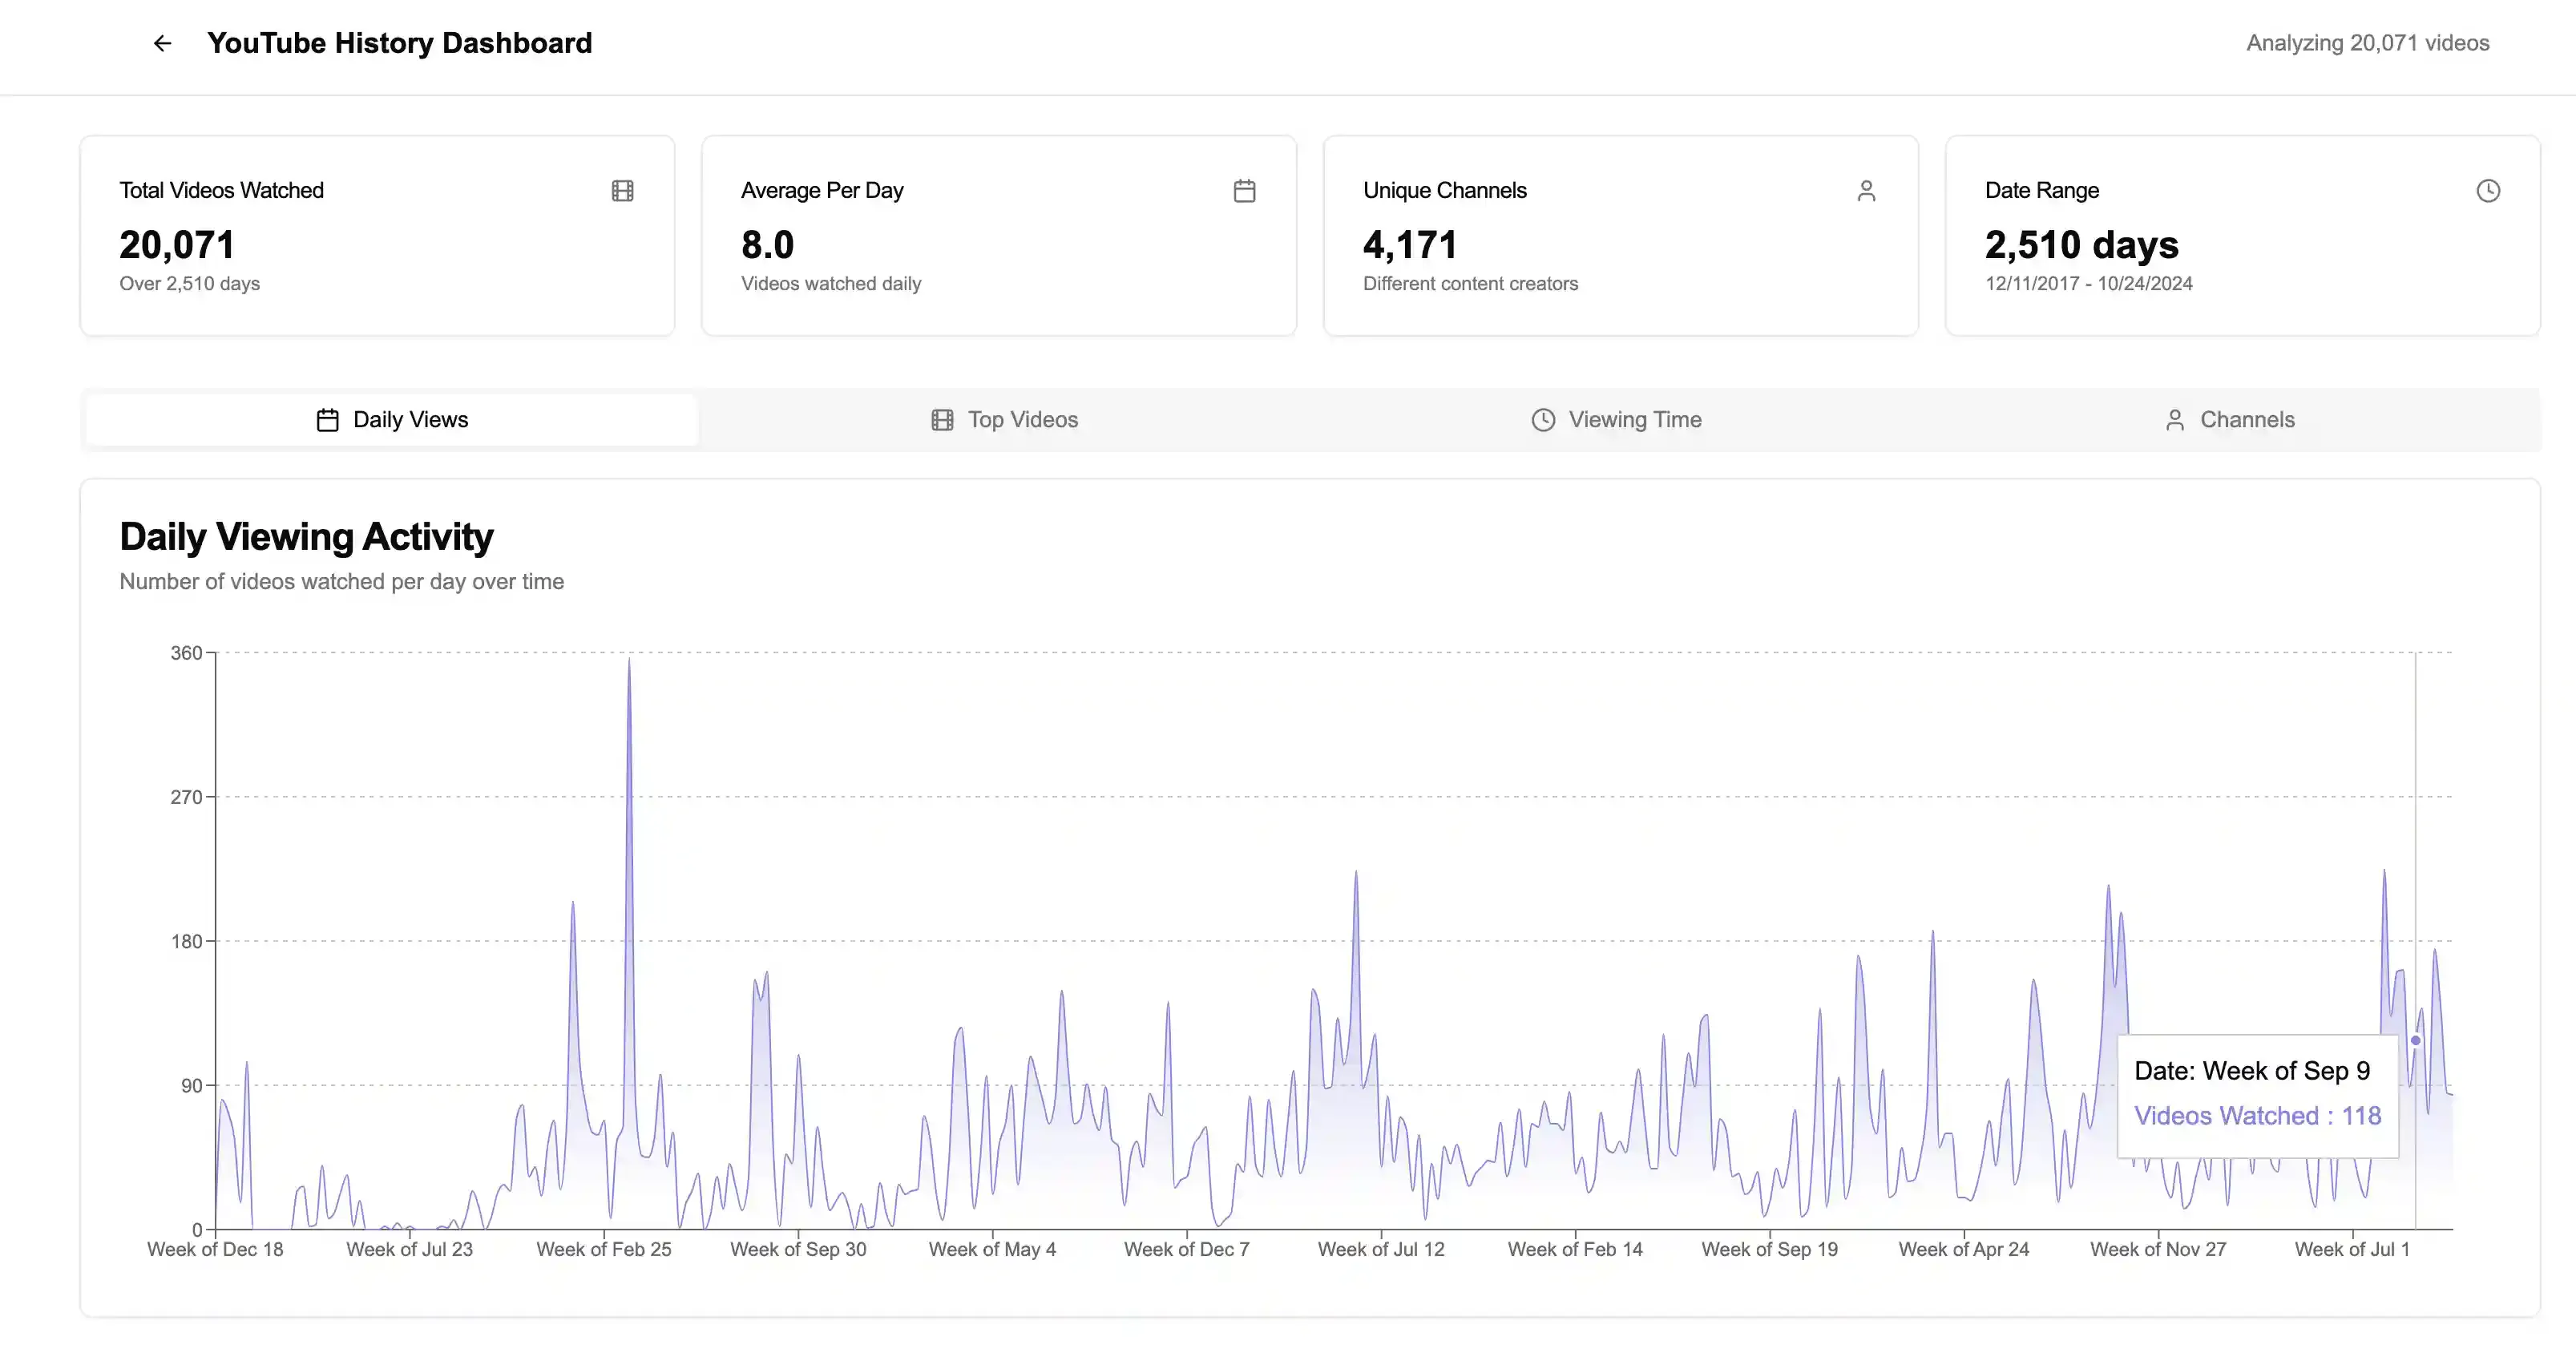Click the clock icon on Viewing Time tab
The image size is (2576, 1361).
(1543, 420)
